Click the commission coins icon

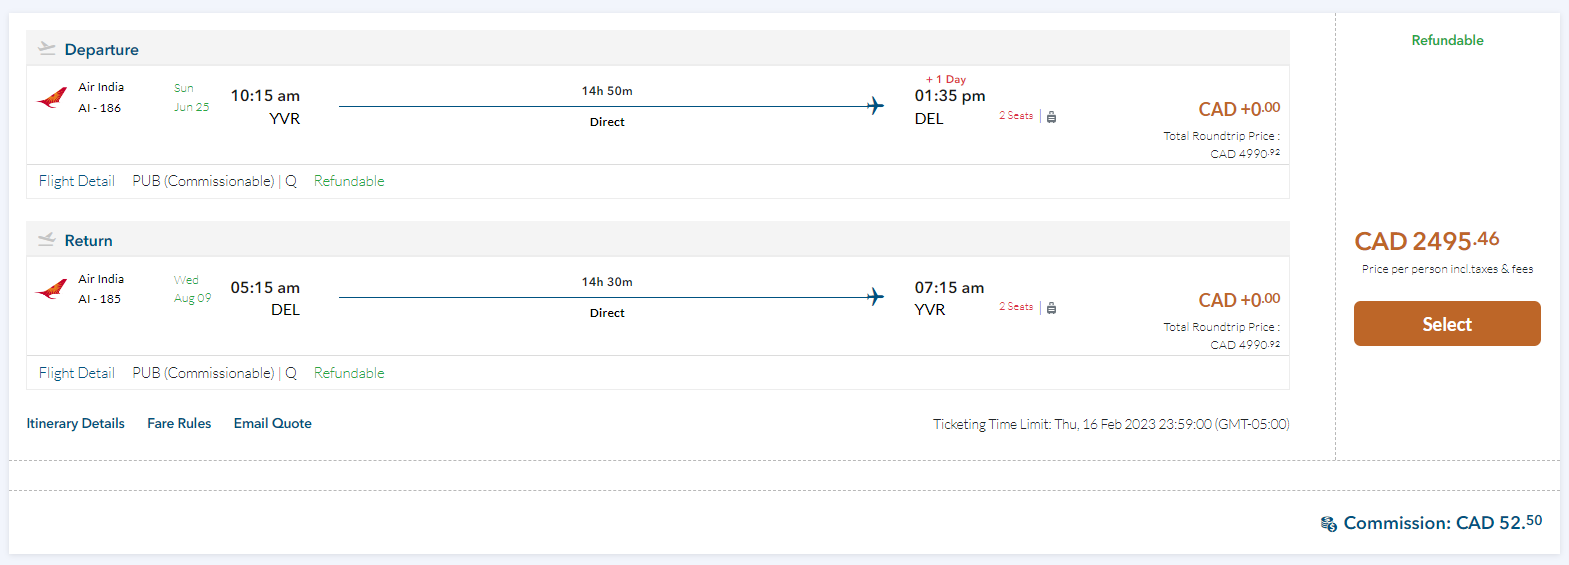pos(1328,524)
